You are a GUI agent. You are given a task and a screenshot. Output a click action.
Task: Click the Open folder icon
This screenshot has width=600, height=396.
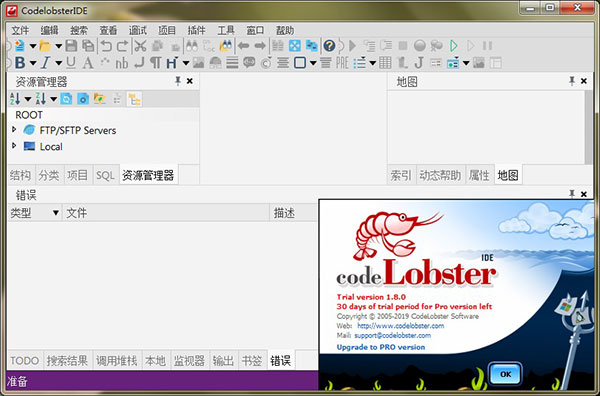(45, 46)
